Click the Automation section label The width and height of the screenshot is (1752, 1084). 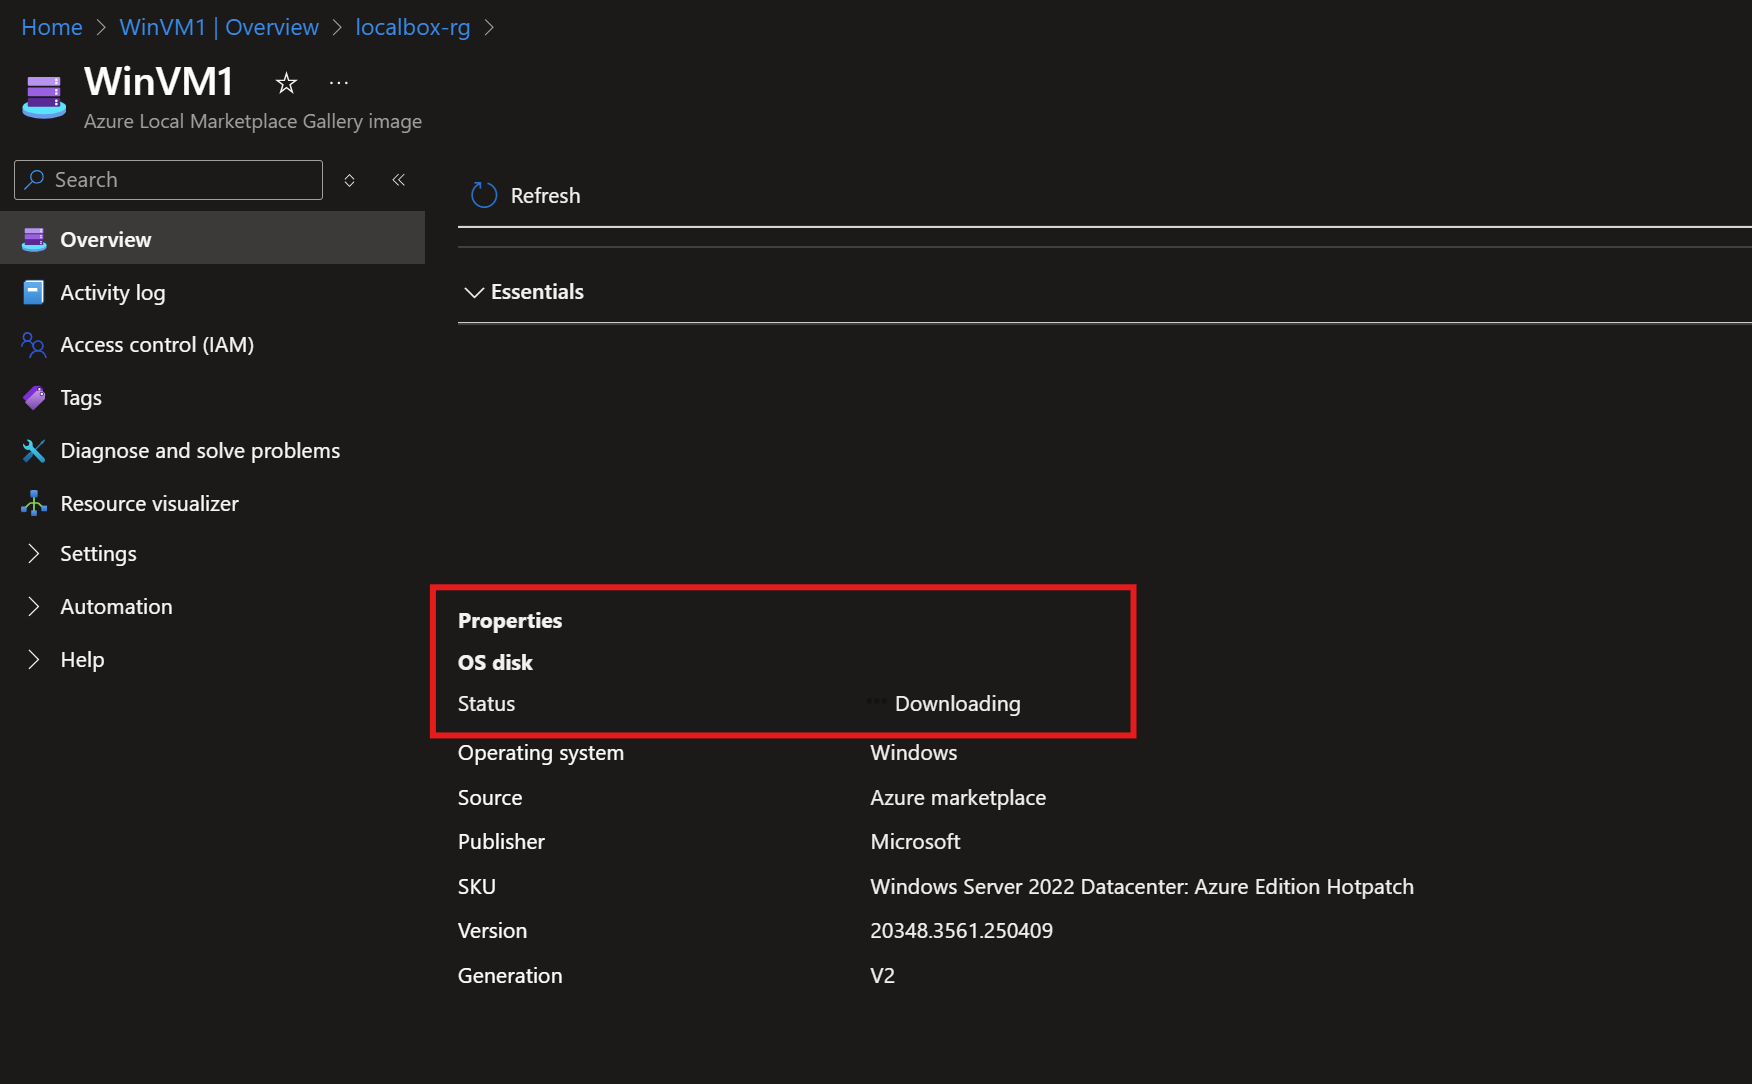coord(116,607)
